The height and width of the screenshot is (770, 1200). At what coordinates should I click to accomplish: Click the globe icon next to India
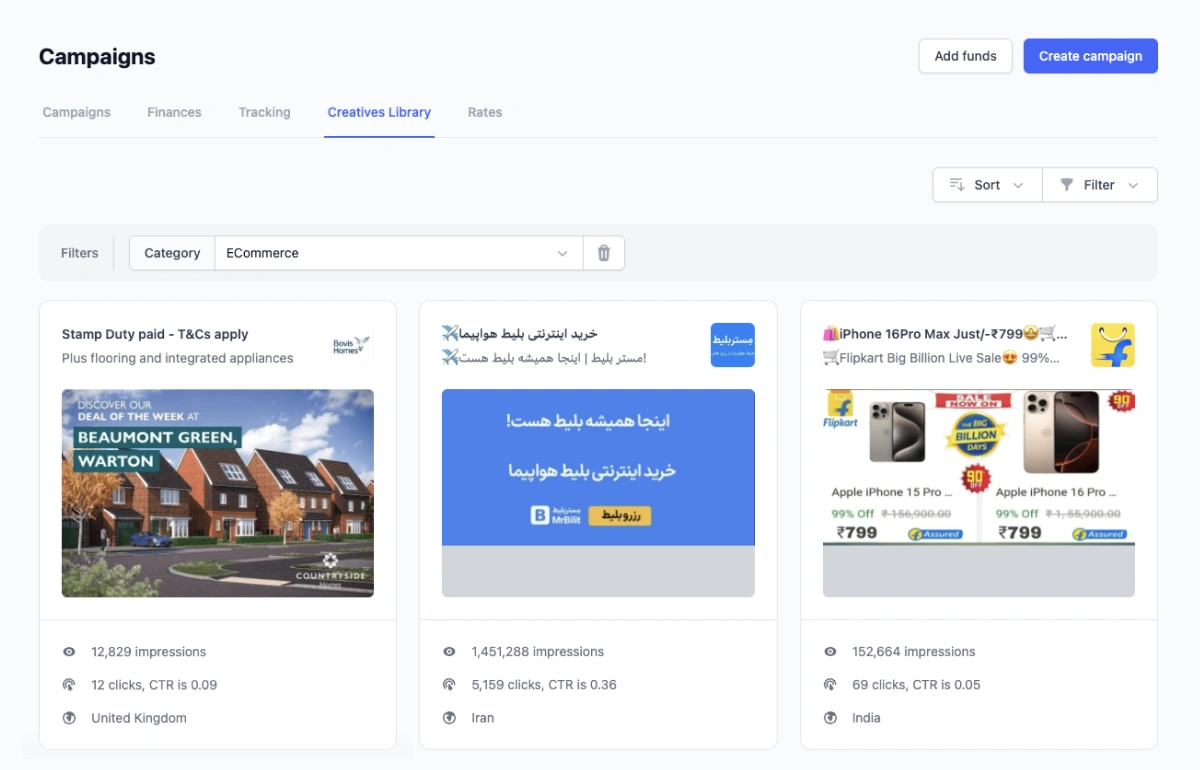(x=830, y=717)
